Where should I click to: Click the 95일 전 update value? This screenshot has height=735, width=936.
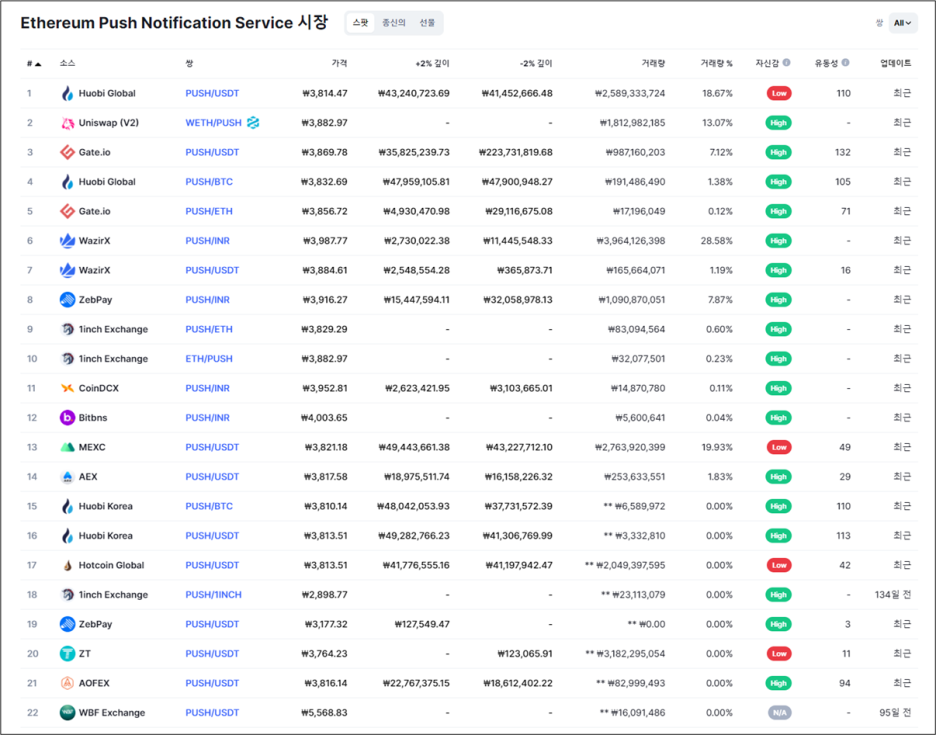(895, 713)
